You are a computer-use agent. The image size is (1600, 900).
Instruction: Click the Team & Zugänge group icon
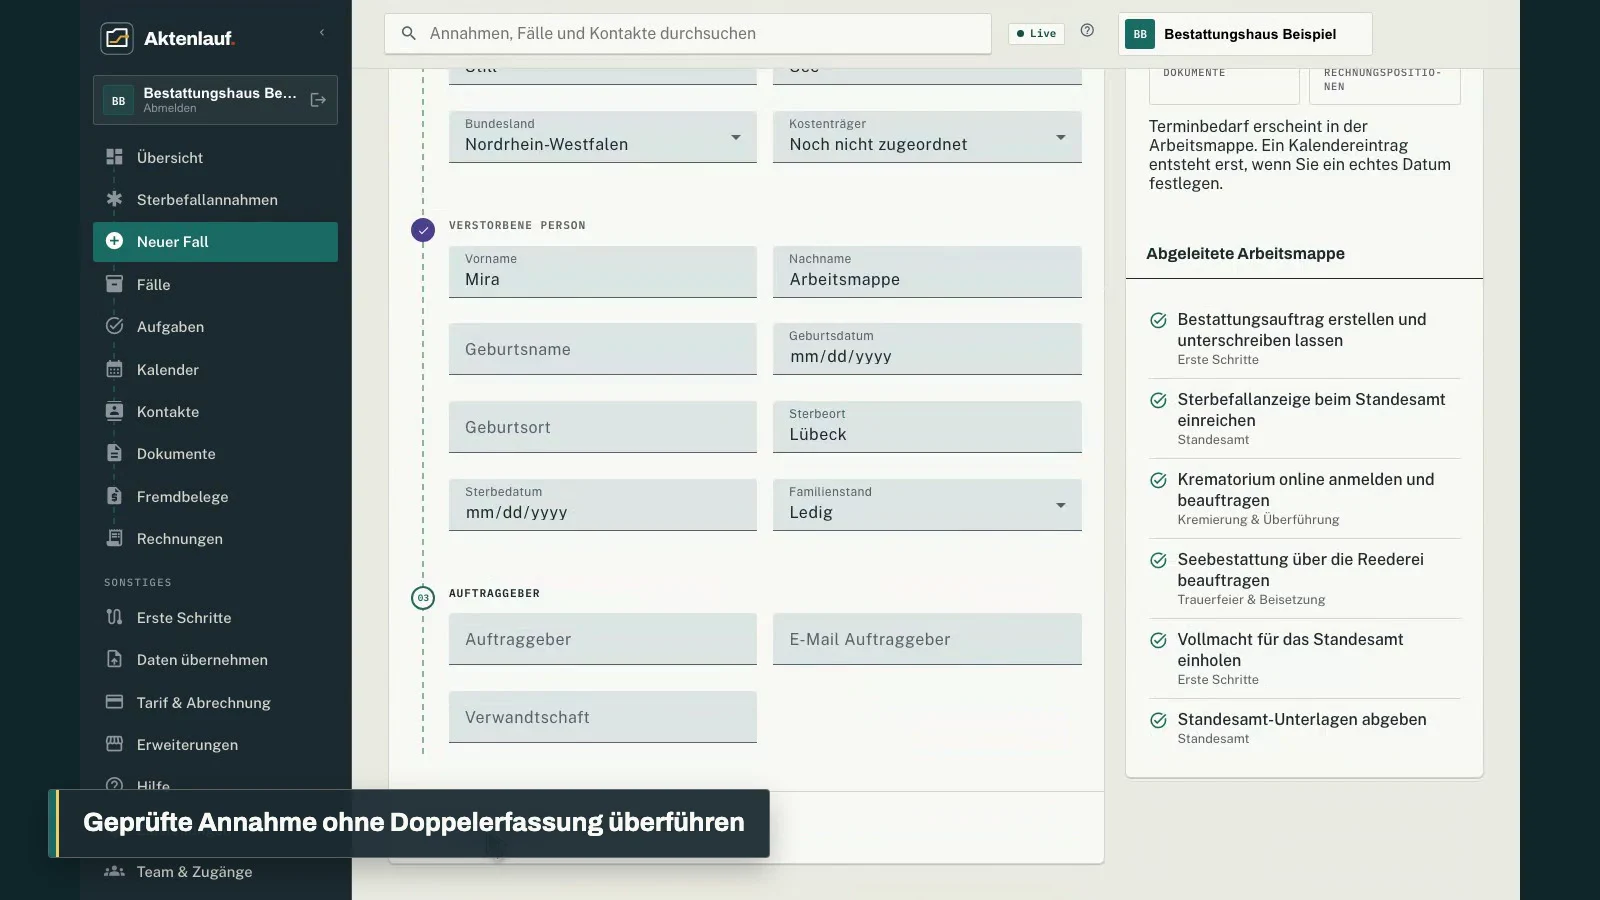(114, 871)
